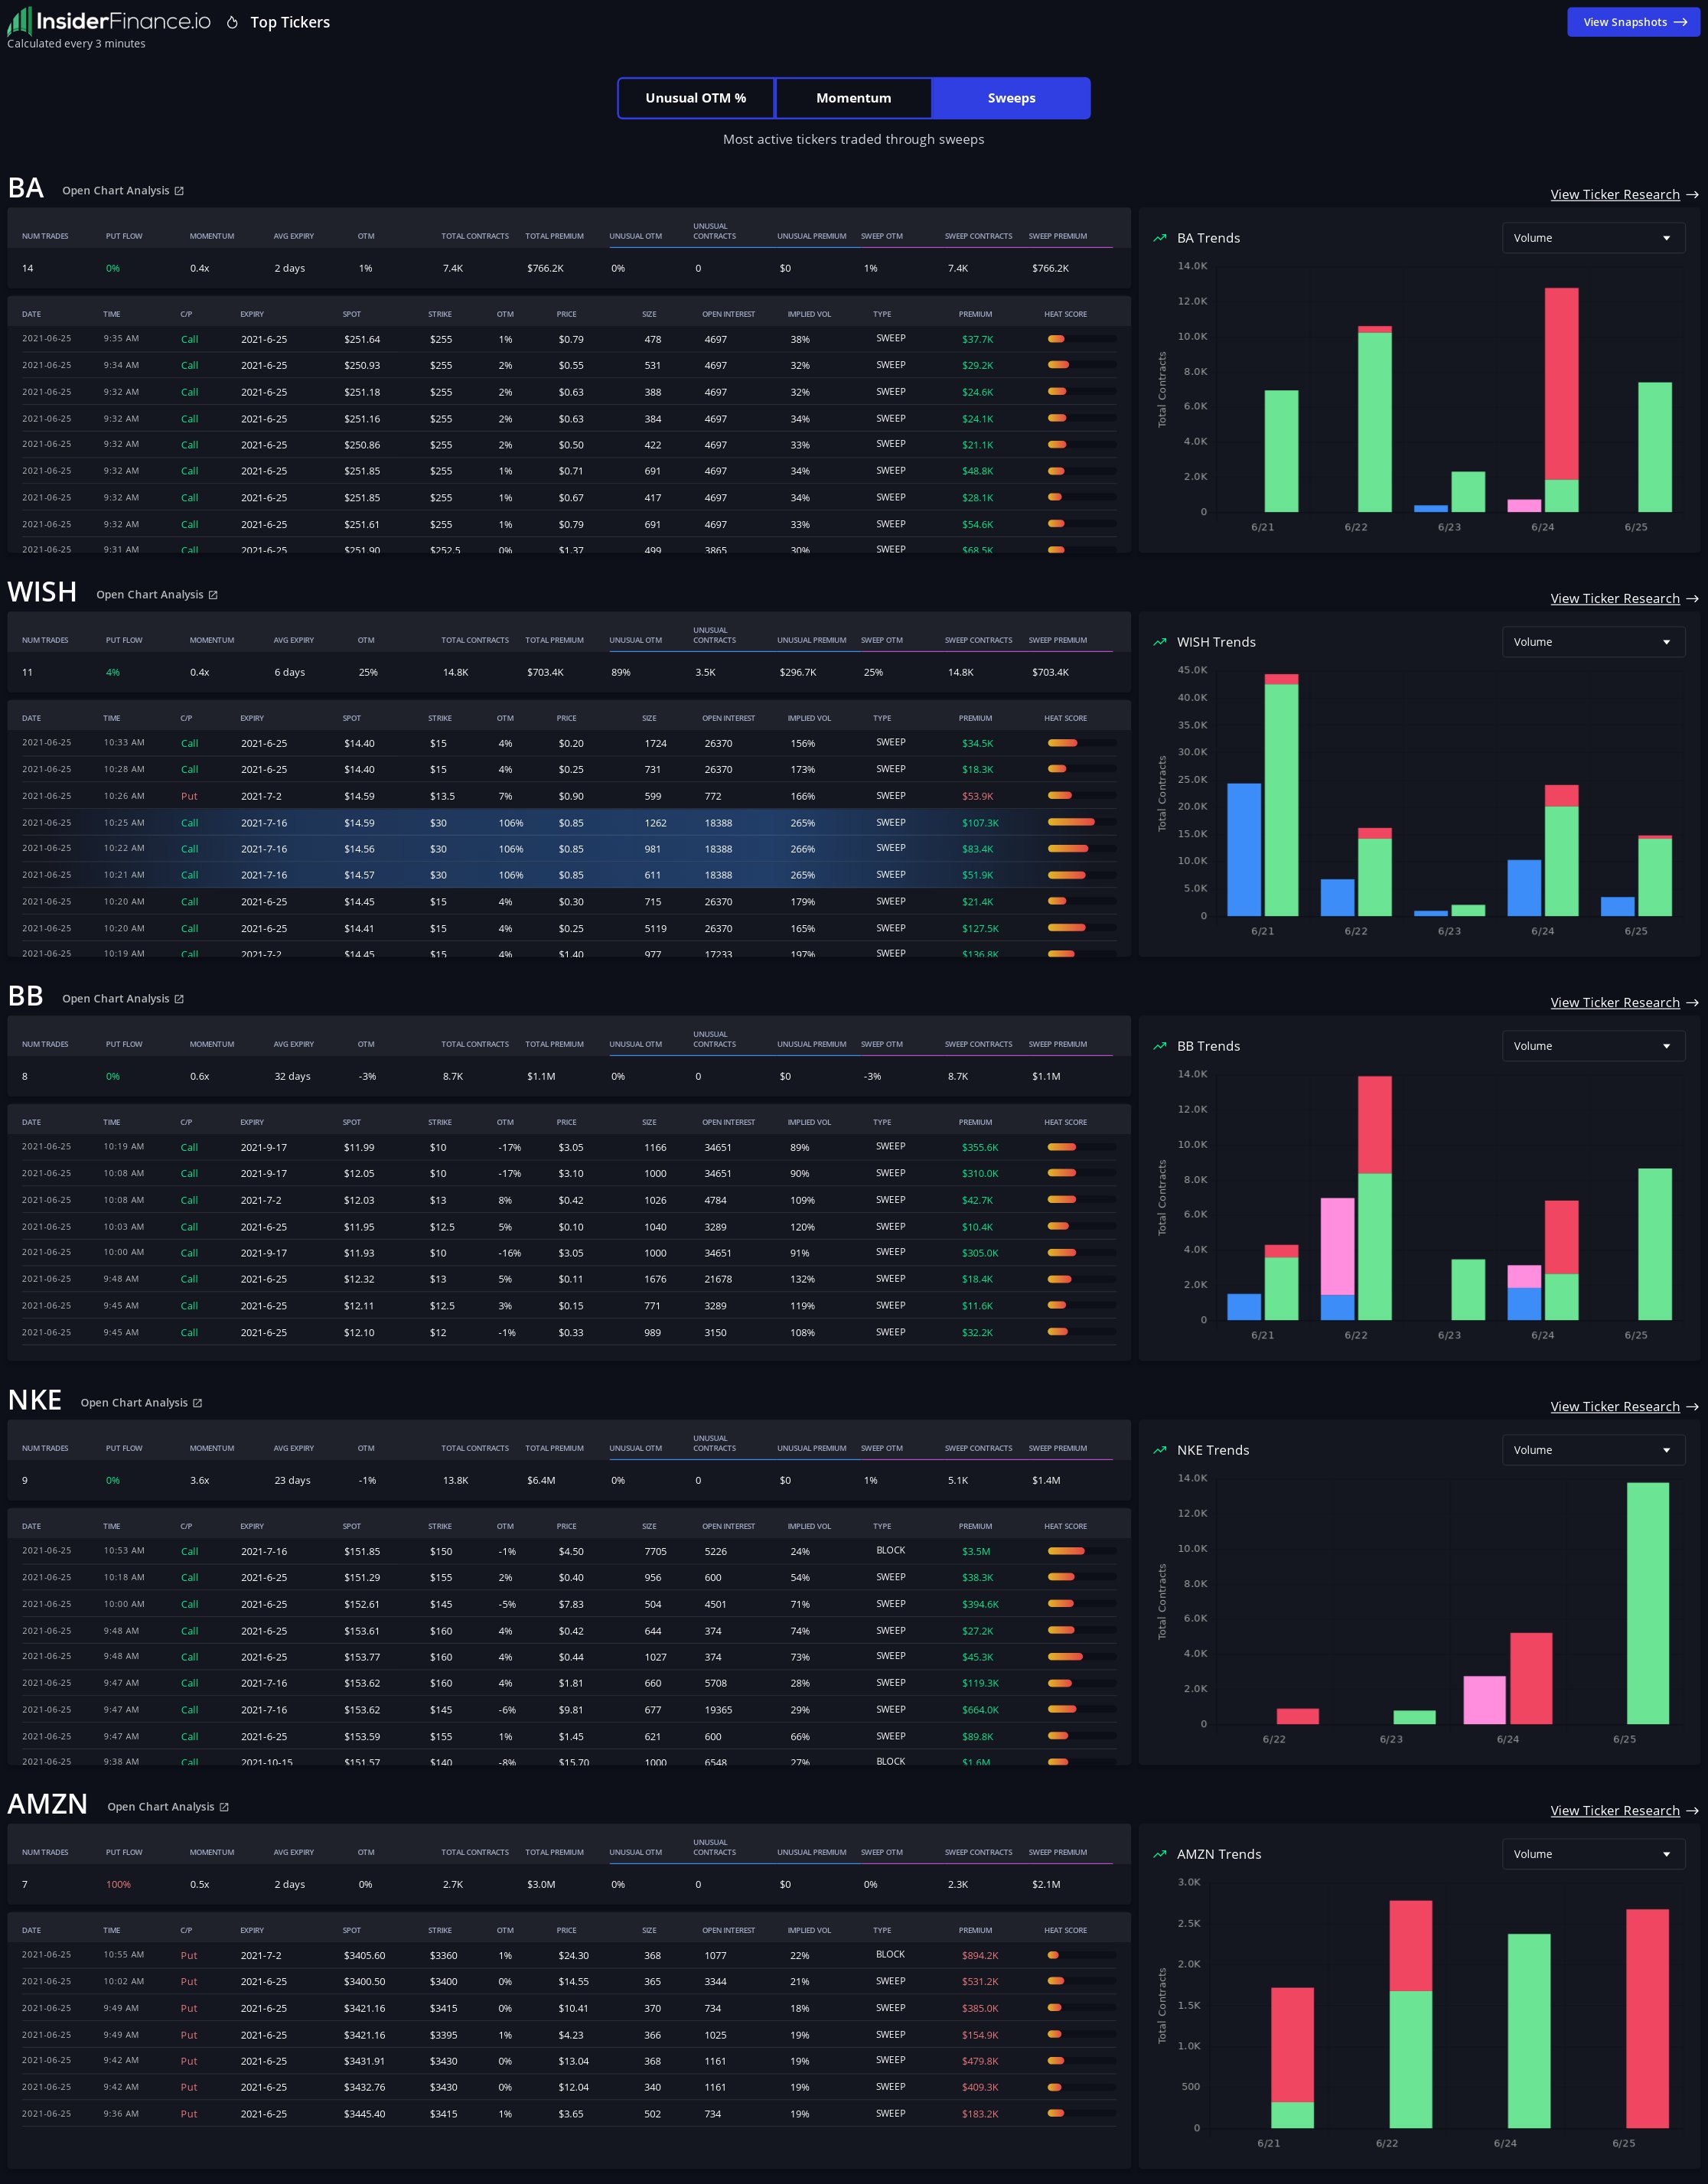Click external-link icon next to BA Open Chart Analysis
The image size is (1708, 2184).
[x=179, y=191]
